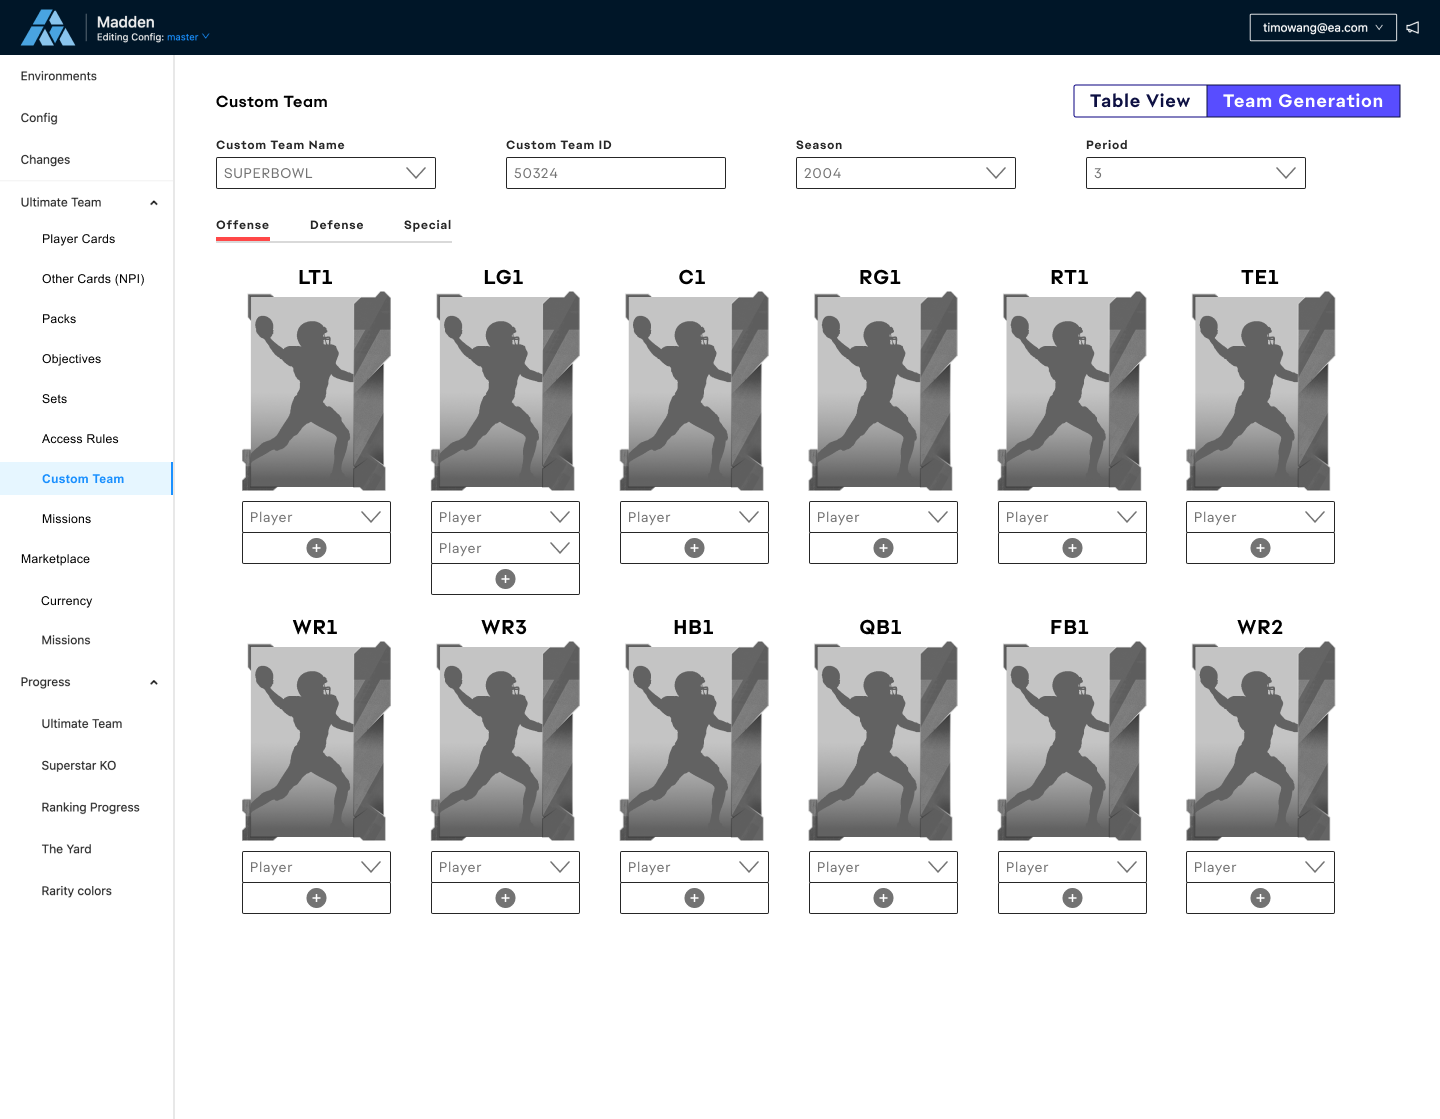This screenshot has height=1119, width=1440.
Task: Switch to the Defense tab
Action: 336,225
